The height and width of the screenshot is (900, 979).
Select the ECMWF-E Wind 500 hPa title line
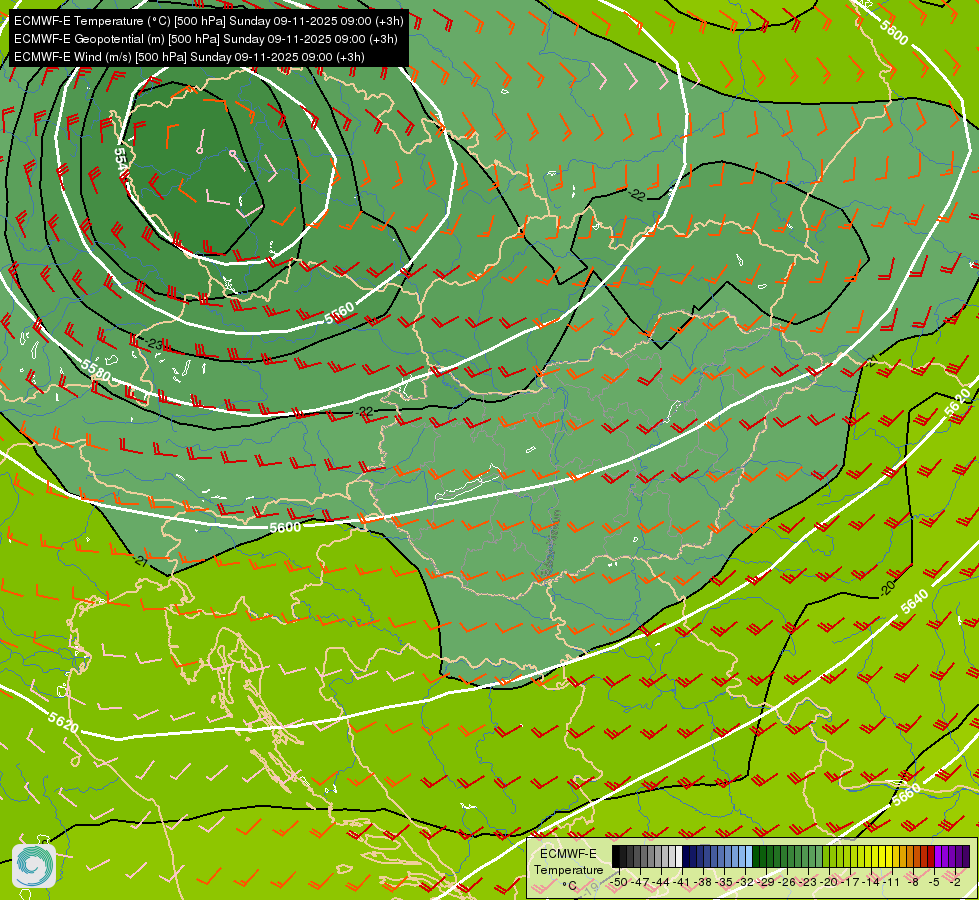coord(189,57)
